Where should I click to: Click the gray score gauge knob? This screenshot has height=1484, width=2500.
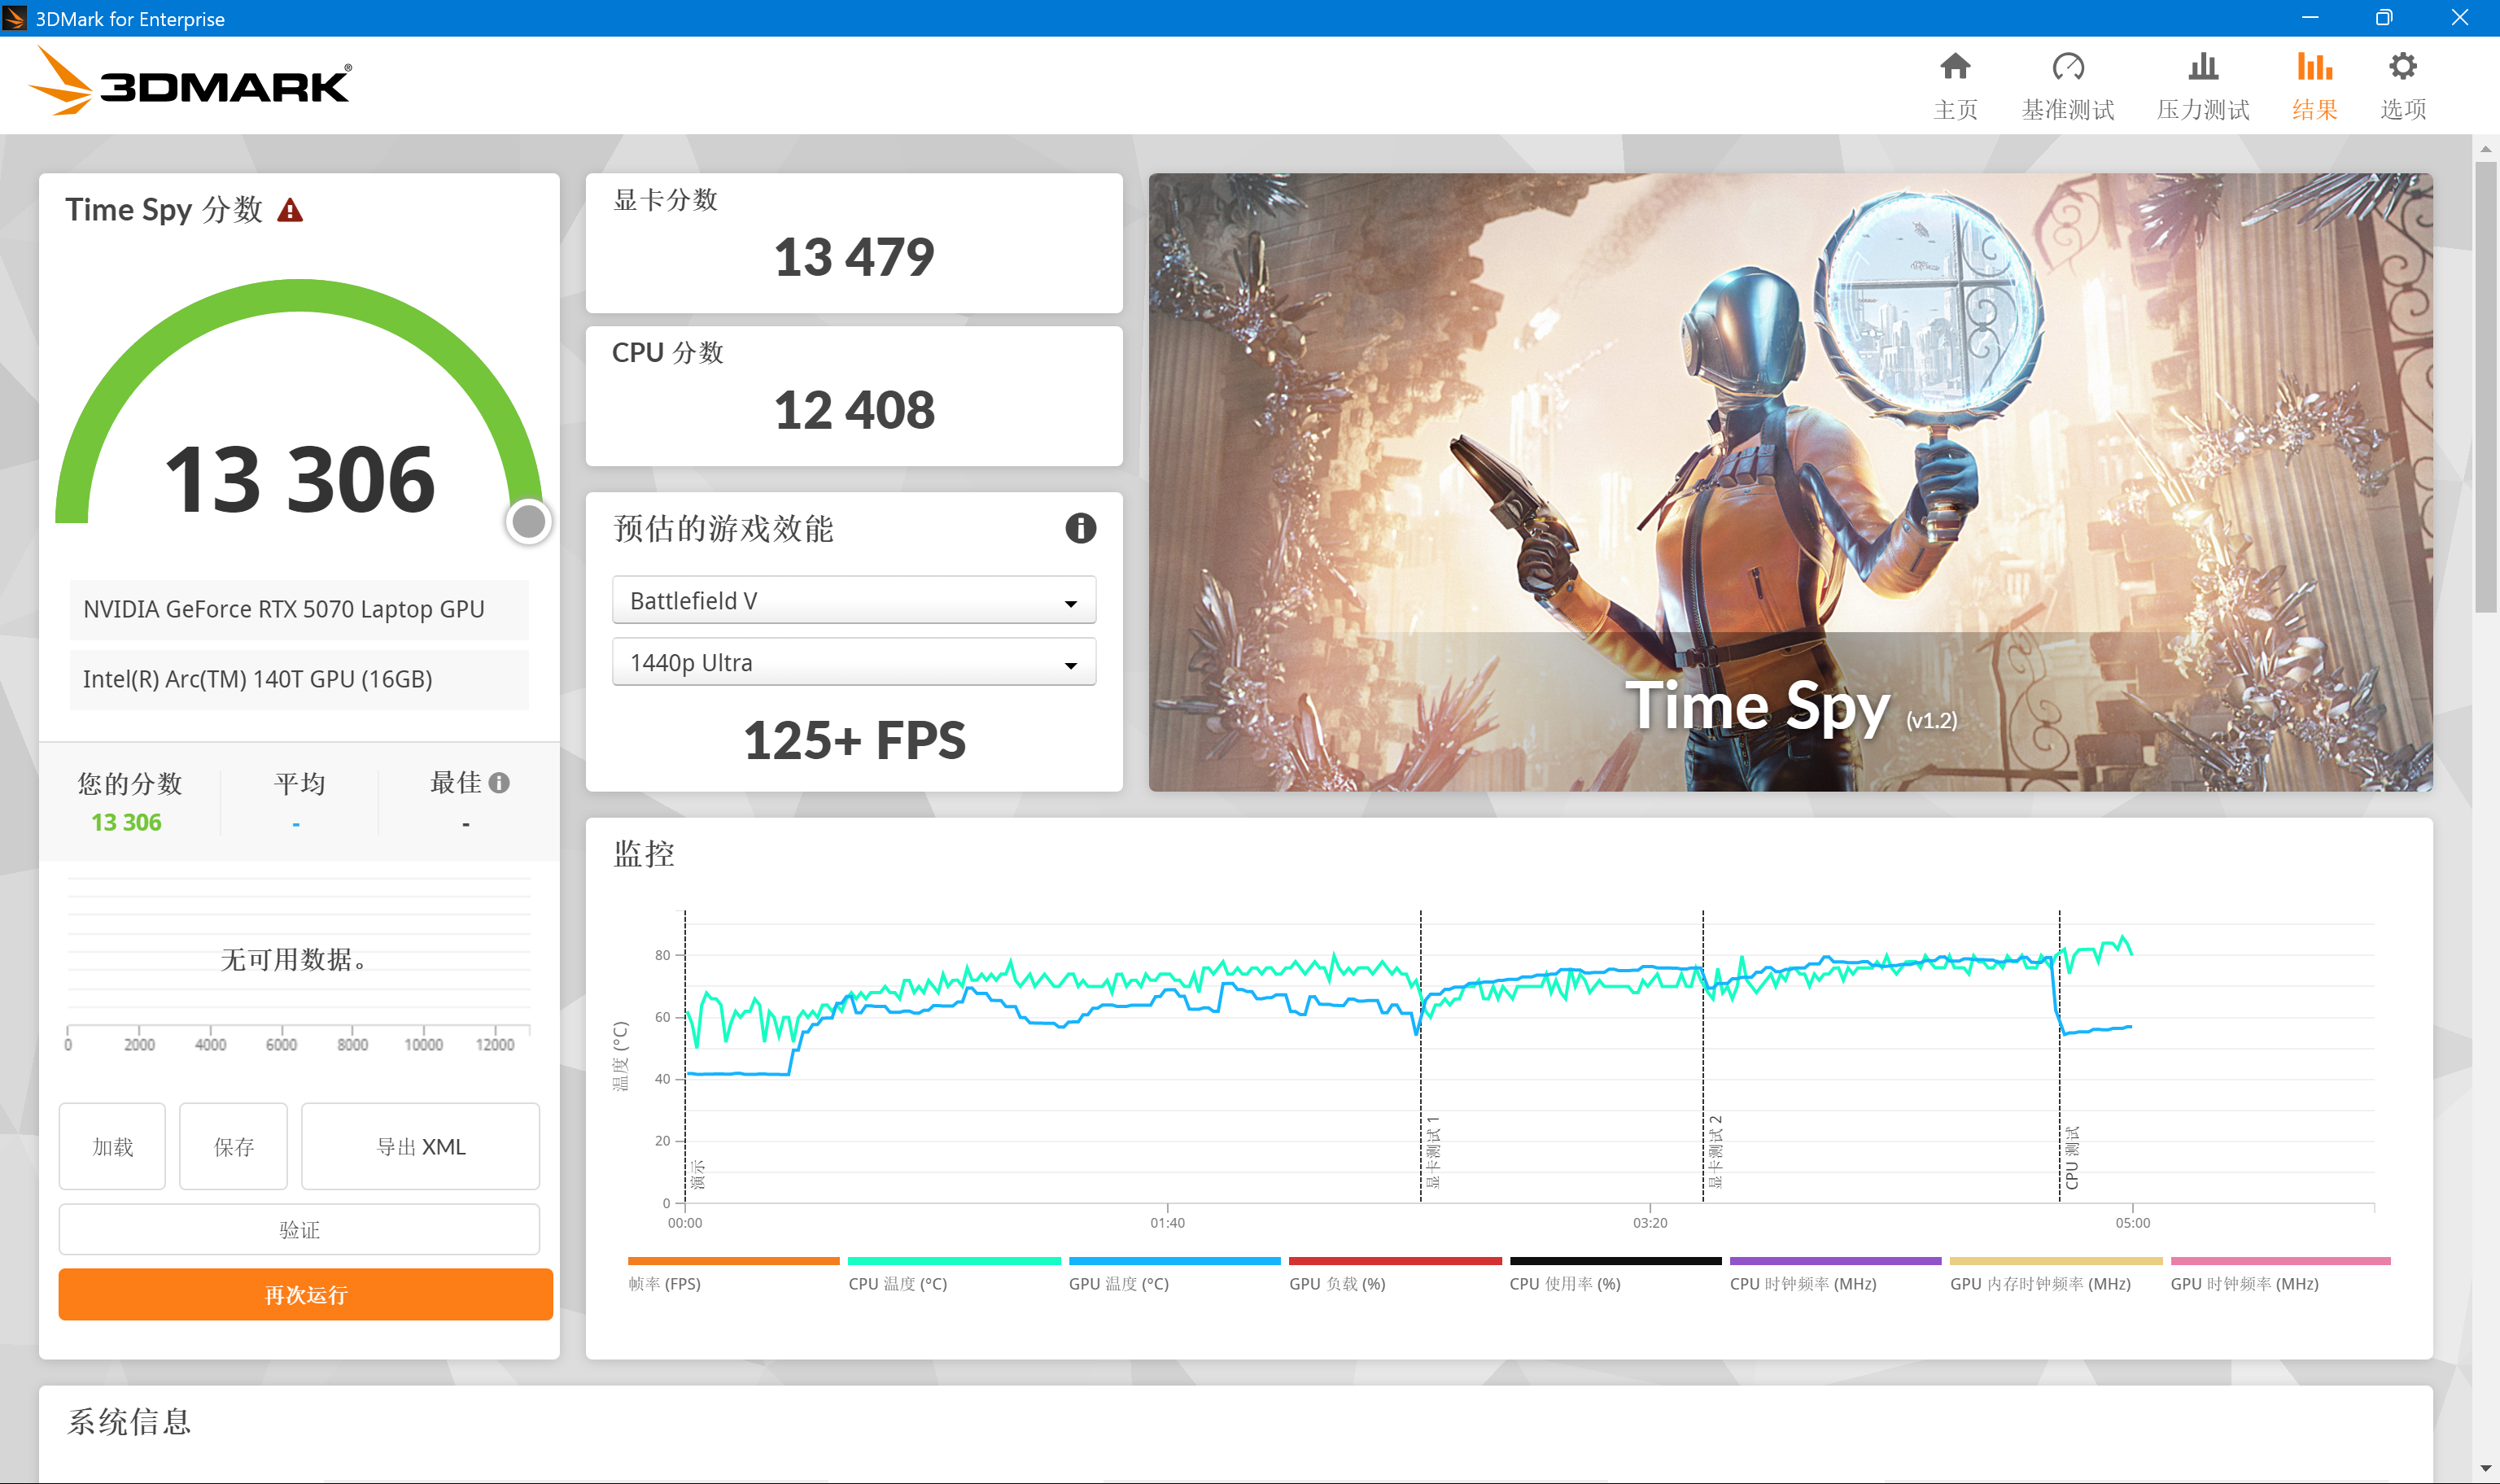point(529,521)
